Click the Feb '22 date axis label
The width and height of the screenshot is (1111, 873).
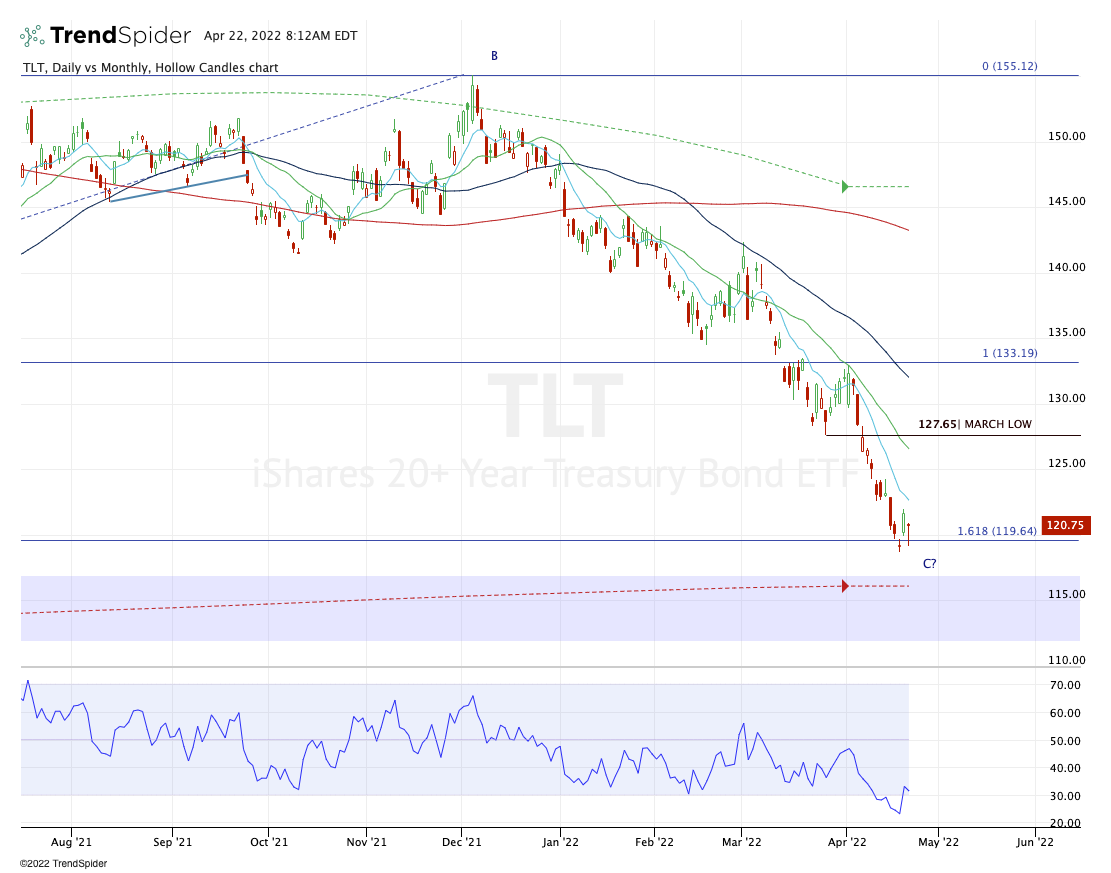[654, 842]
